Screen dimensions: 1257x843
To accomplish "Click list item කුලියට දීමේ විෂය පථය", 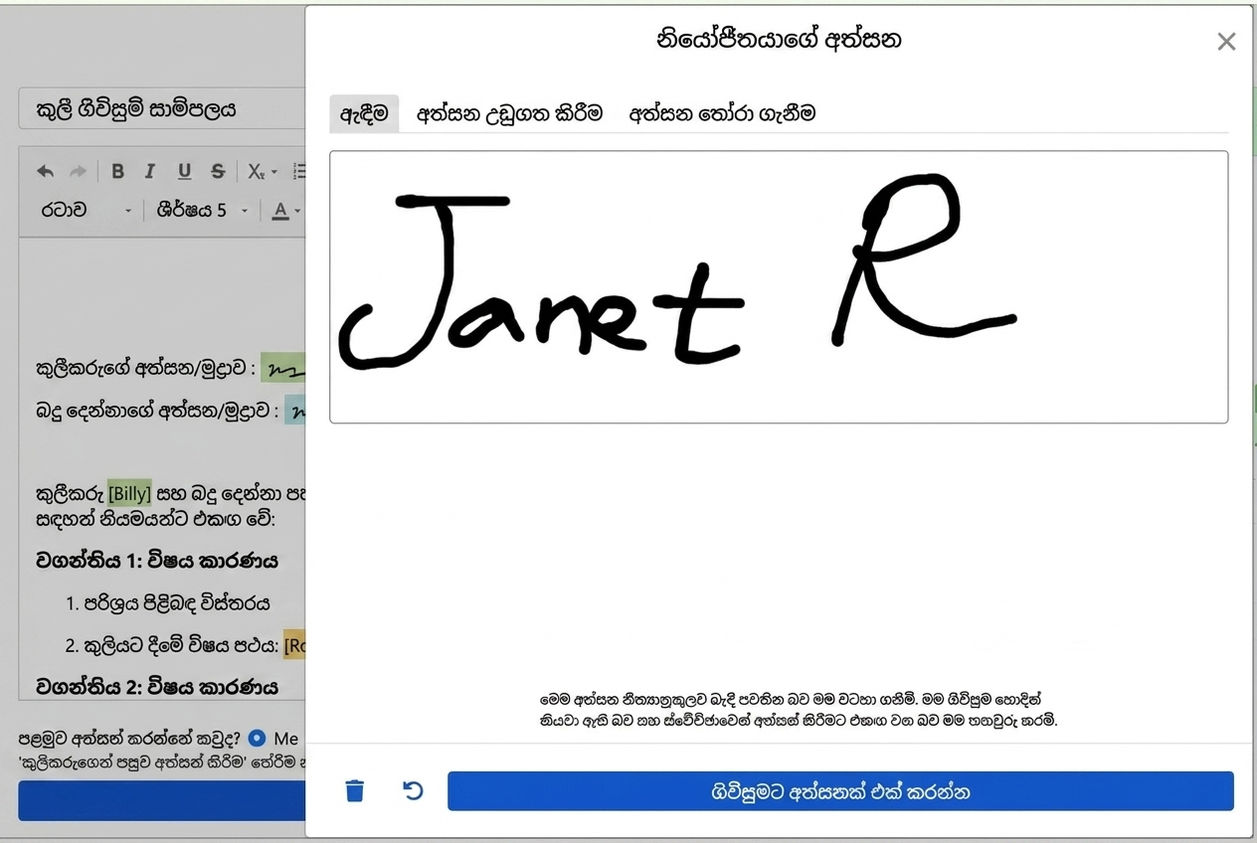I will (181, 646).
